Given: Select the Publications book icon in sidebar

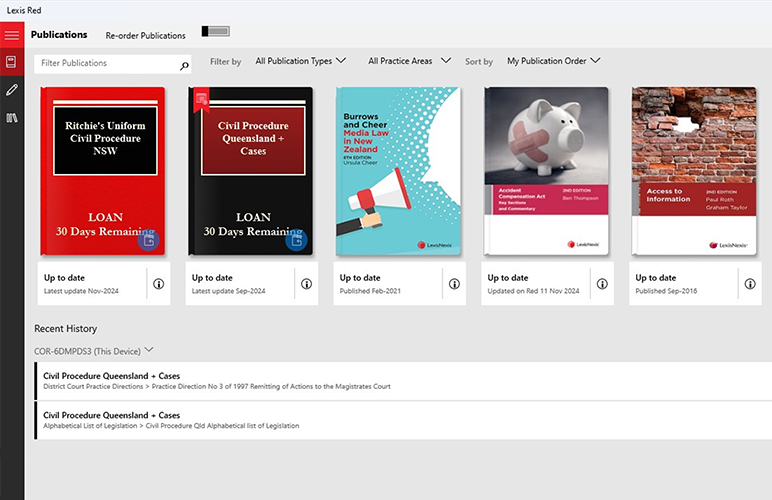Looking at the screenshot, I should coord(12,62).
